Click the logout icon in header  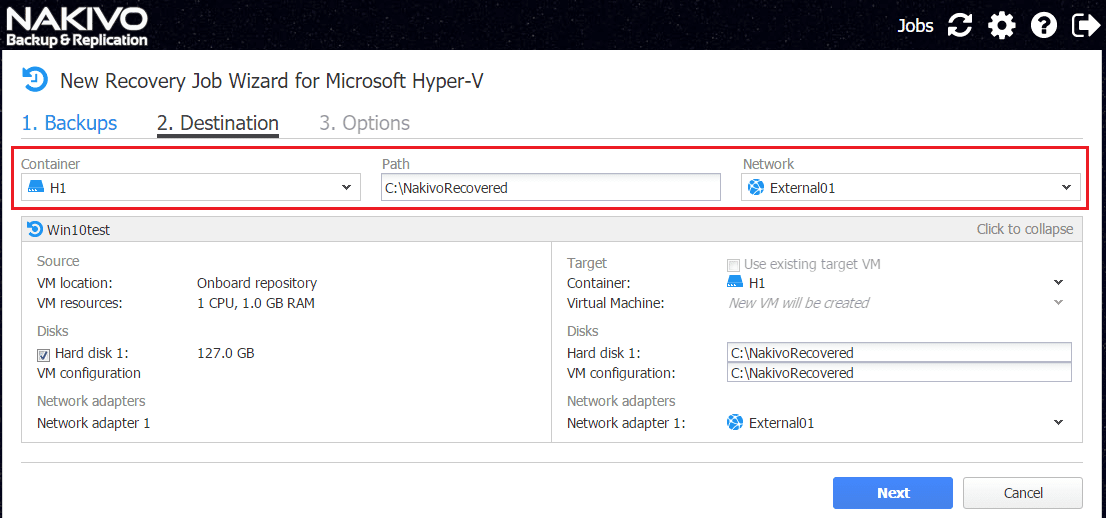tap(1085, 26)
